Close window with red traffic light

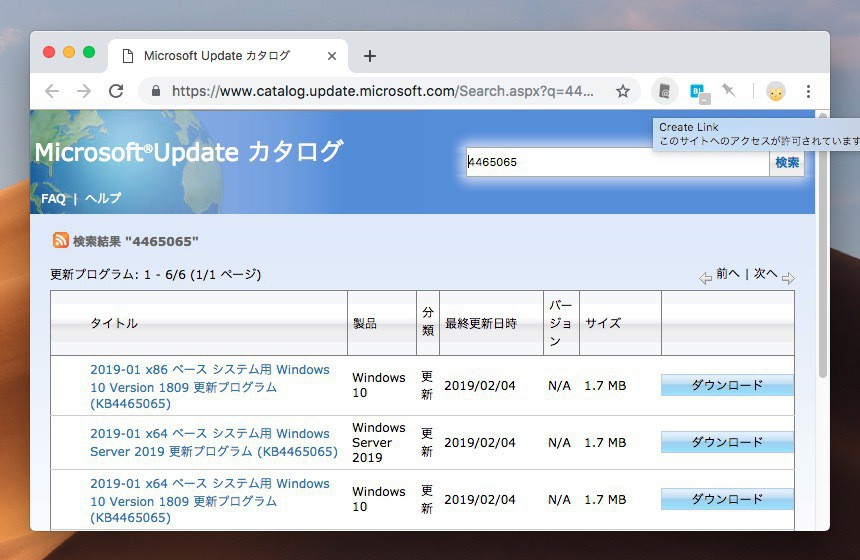49,52
